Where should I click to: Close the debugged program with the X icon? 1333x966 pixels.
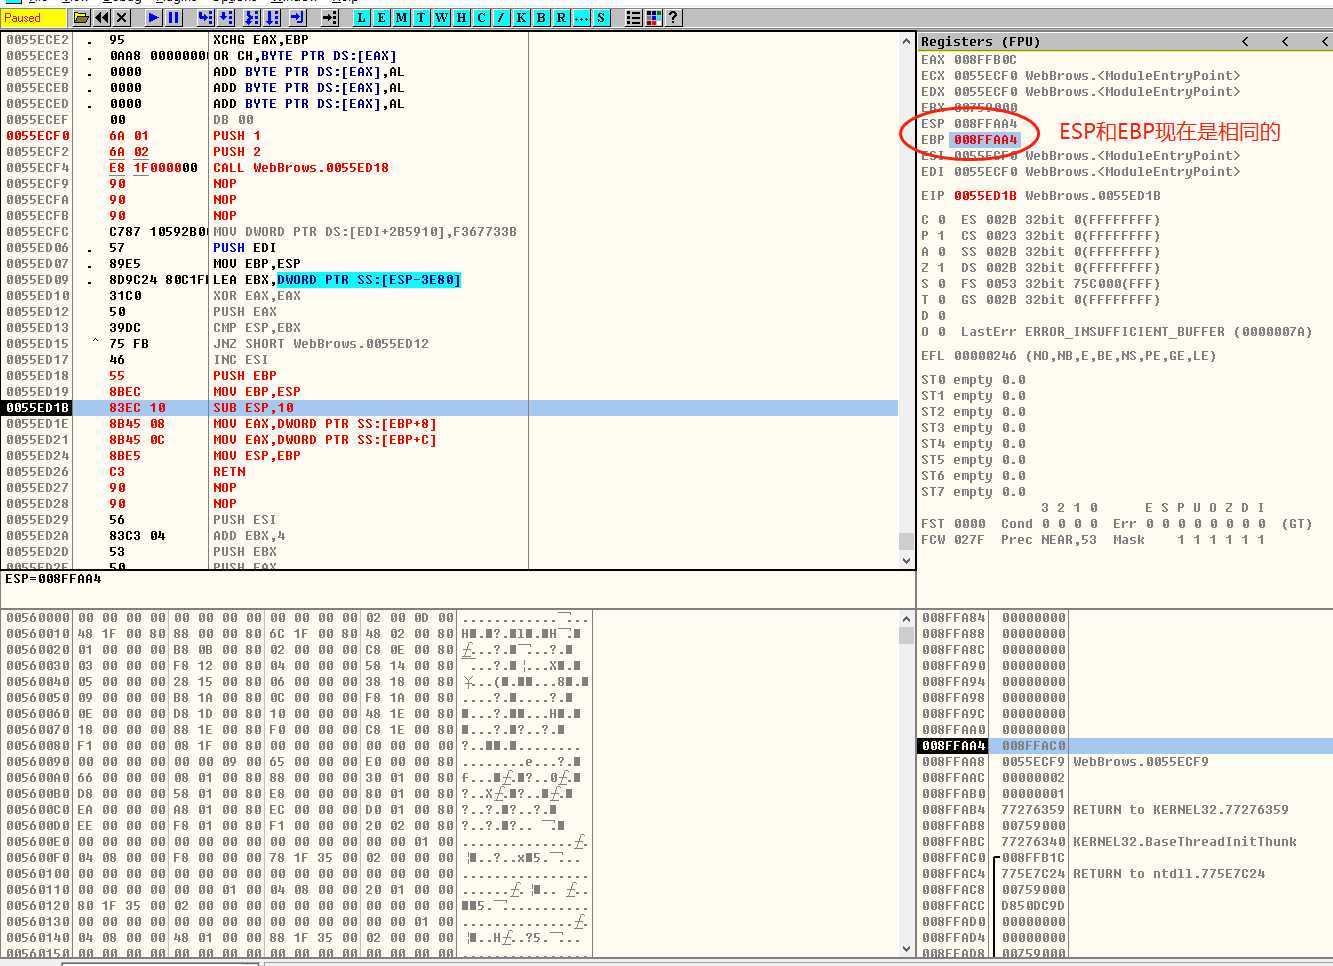[x=122, y=18]
